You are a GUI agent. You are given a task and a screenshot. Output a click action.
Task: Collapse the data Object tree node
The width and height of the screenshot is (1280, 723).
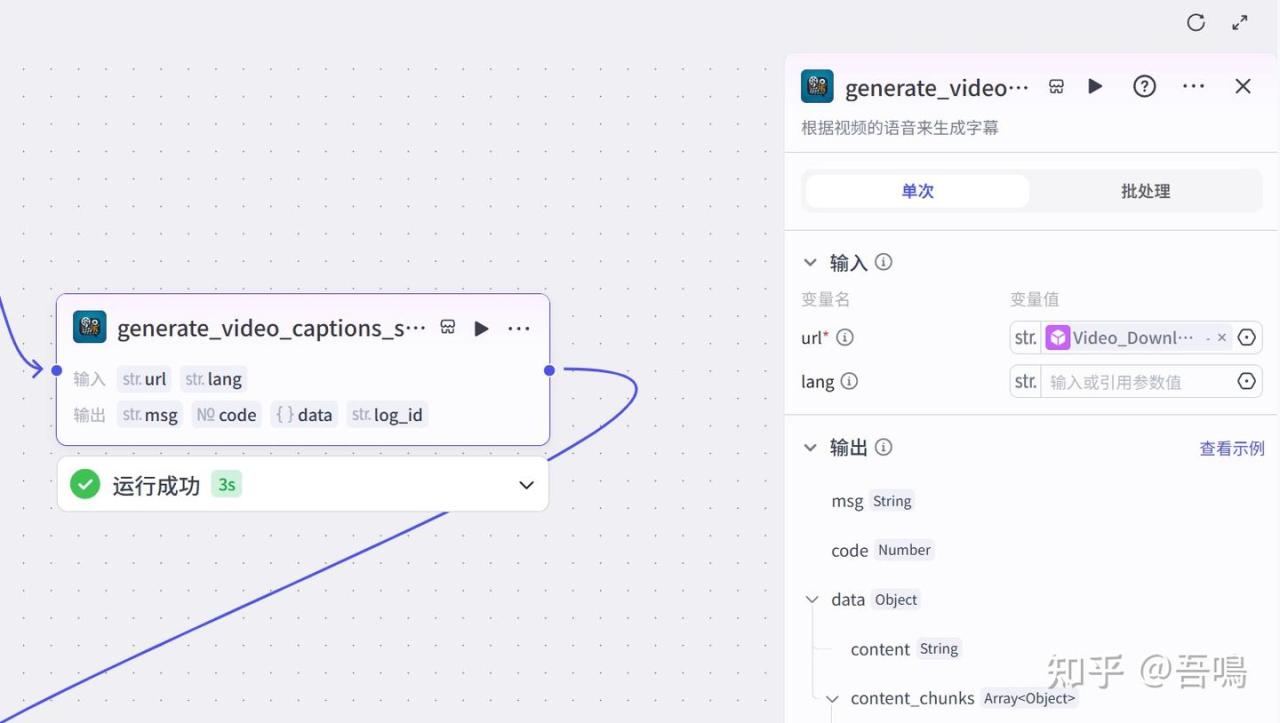point(812,600)
